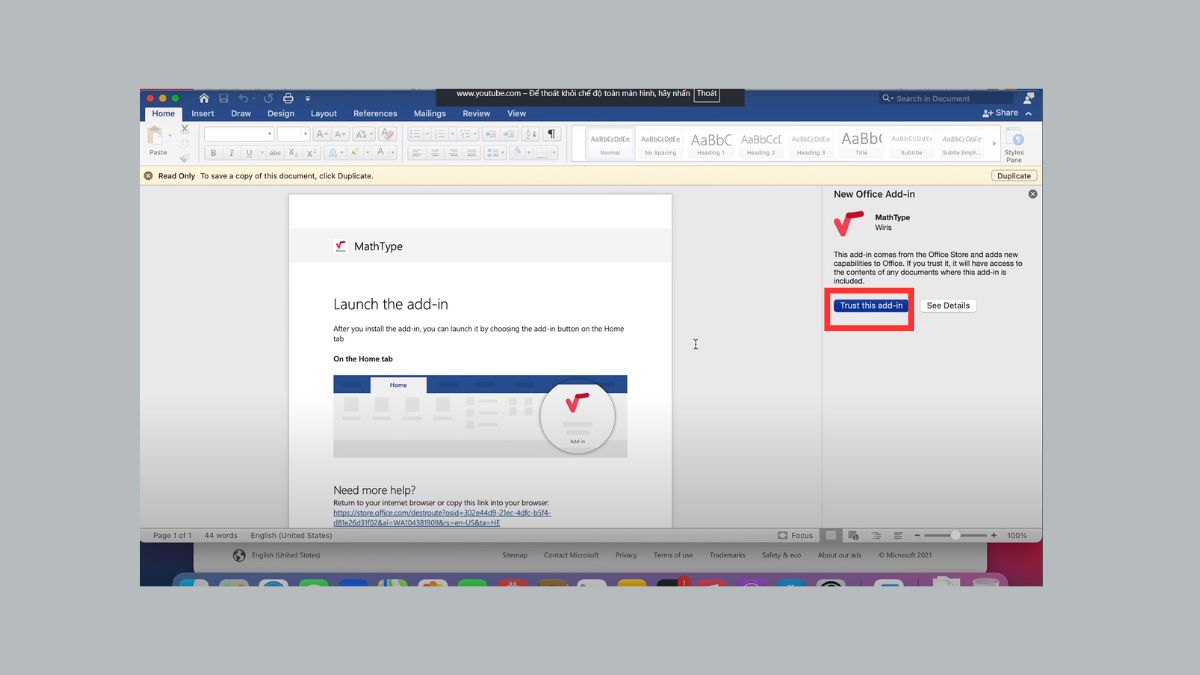
Task: Open the Line Spacing dropdown
Action: pos(494,153)
